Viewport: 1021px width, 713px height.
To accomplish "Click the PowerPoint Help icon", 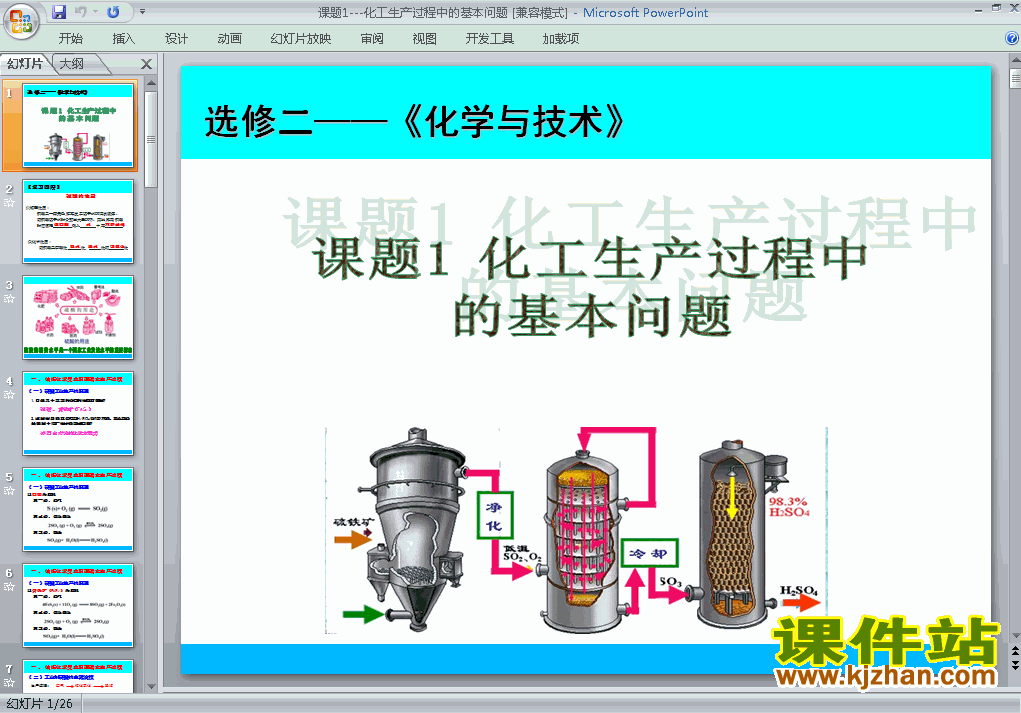I will [x=1012, y=38].
